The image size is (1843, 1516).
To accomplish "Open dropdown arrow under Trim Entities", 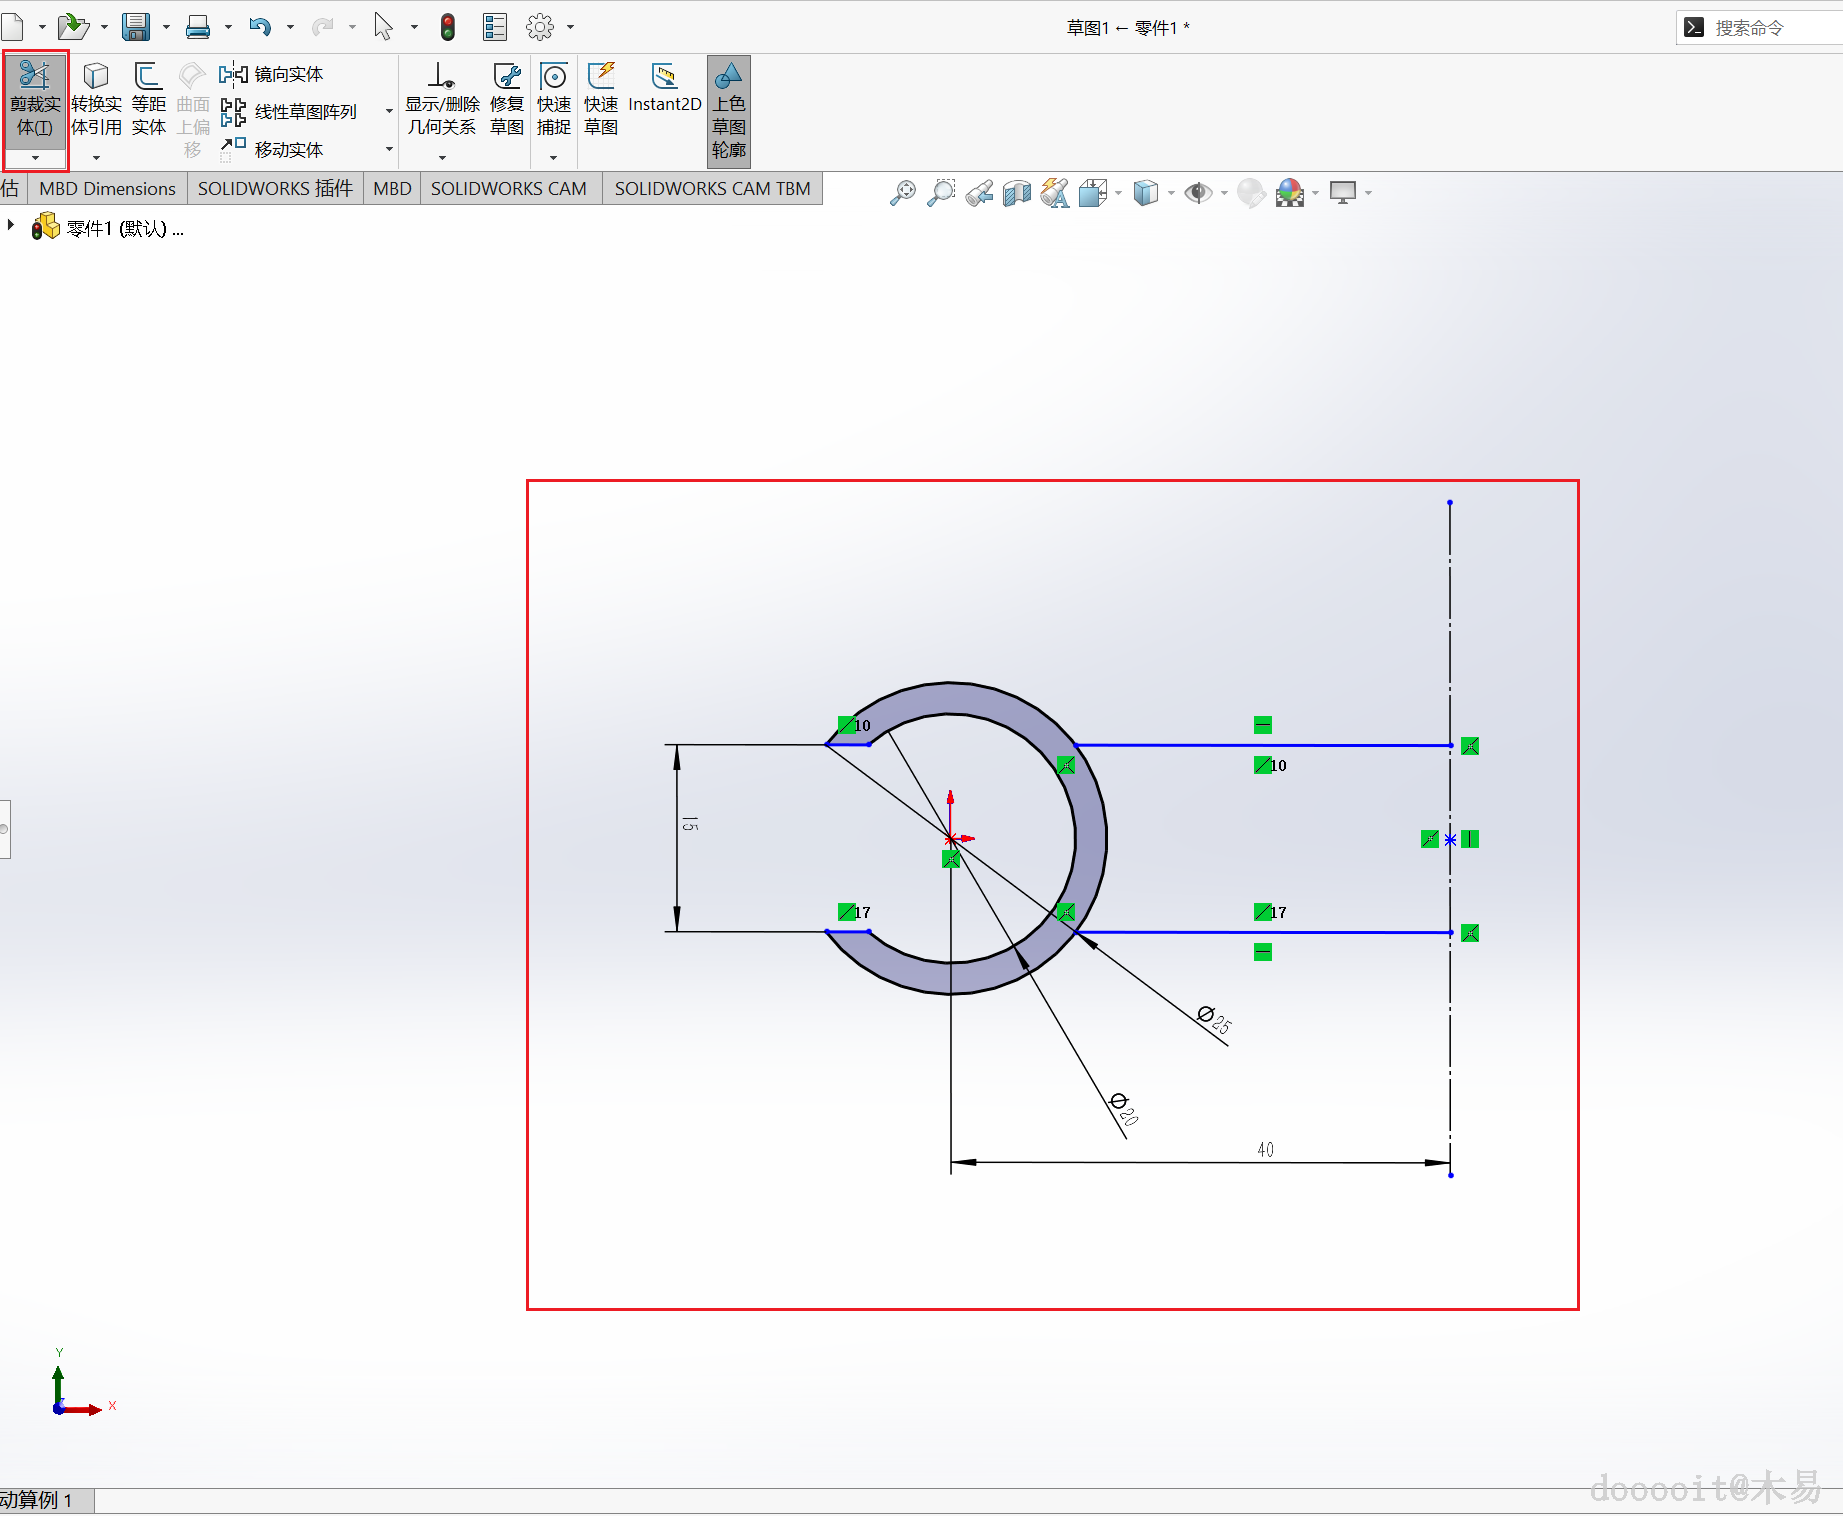I will (35, 158).
